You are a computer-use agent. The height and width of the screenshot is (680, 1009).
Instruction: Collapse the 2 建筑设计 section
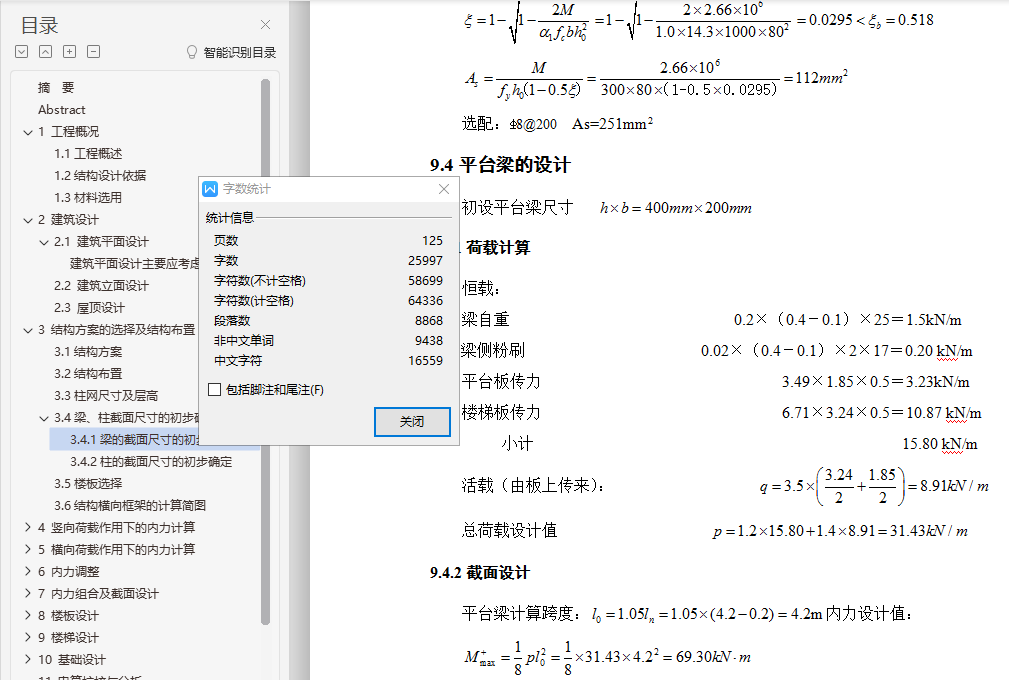(28, 220)
